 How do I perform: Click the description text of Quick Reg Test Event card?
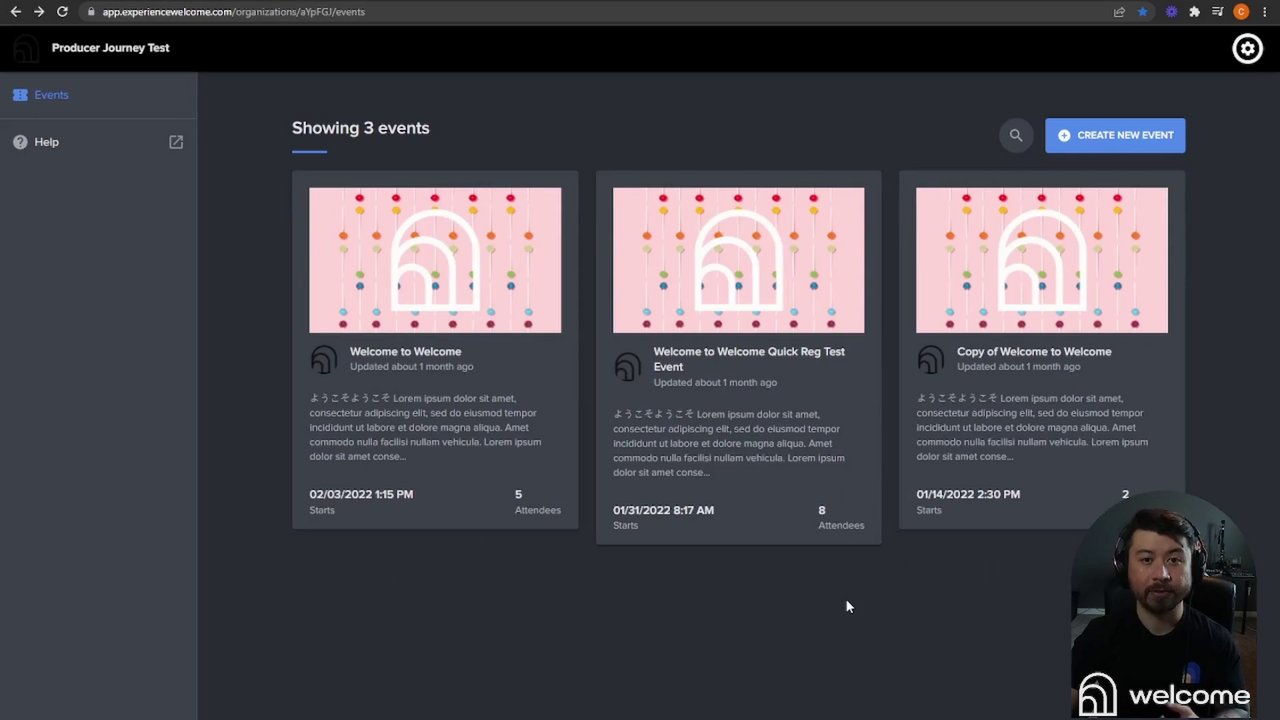(731, 443)
